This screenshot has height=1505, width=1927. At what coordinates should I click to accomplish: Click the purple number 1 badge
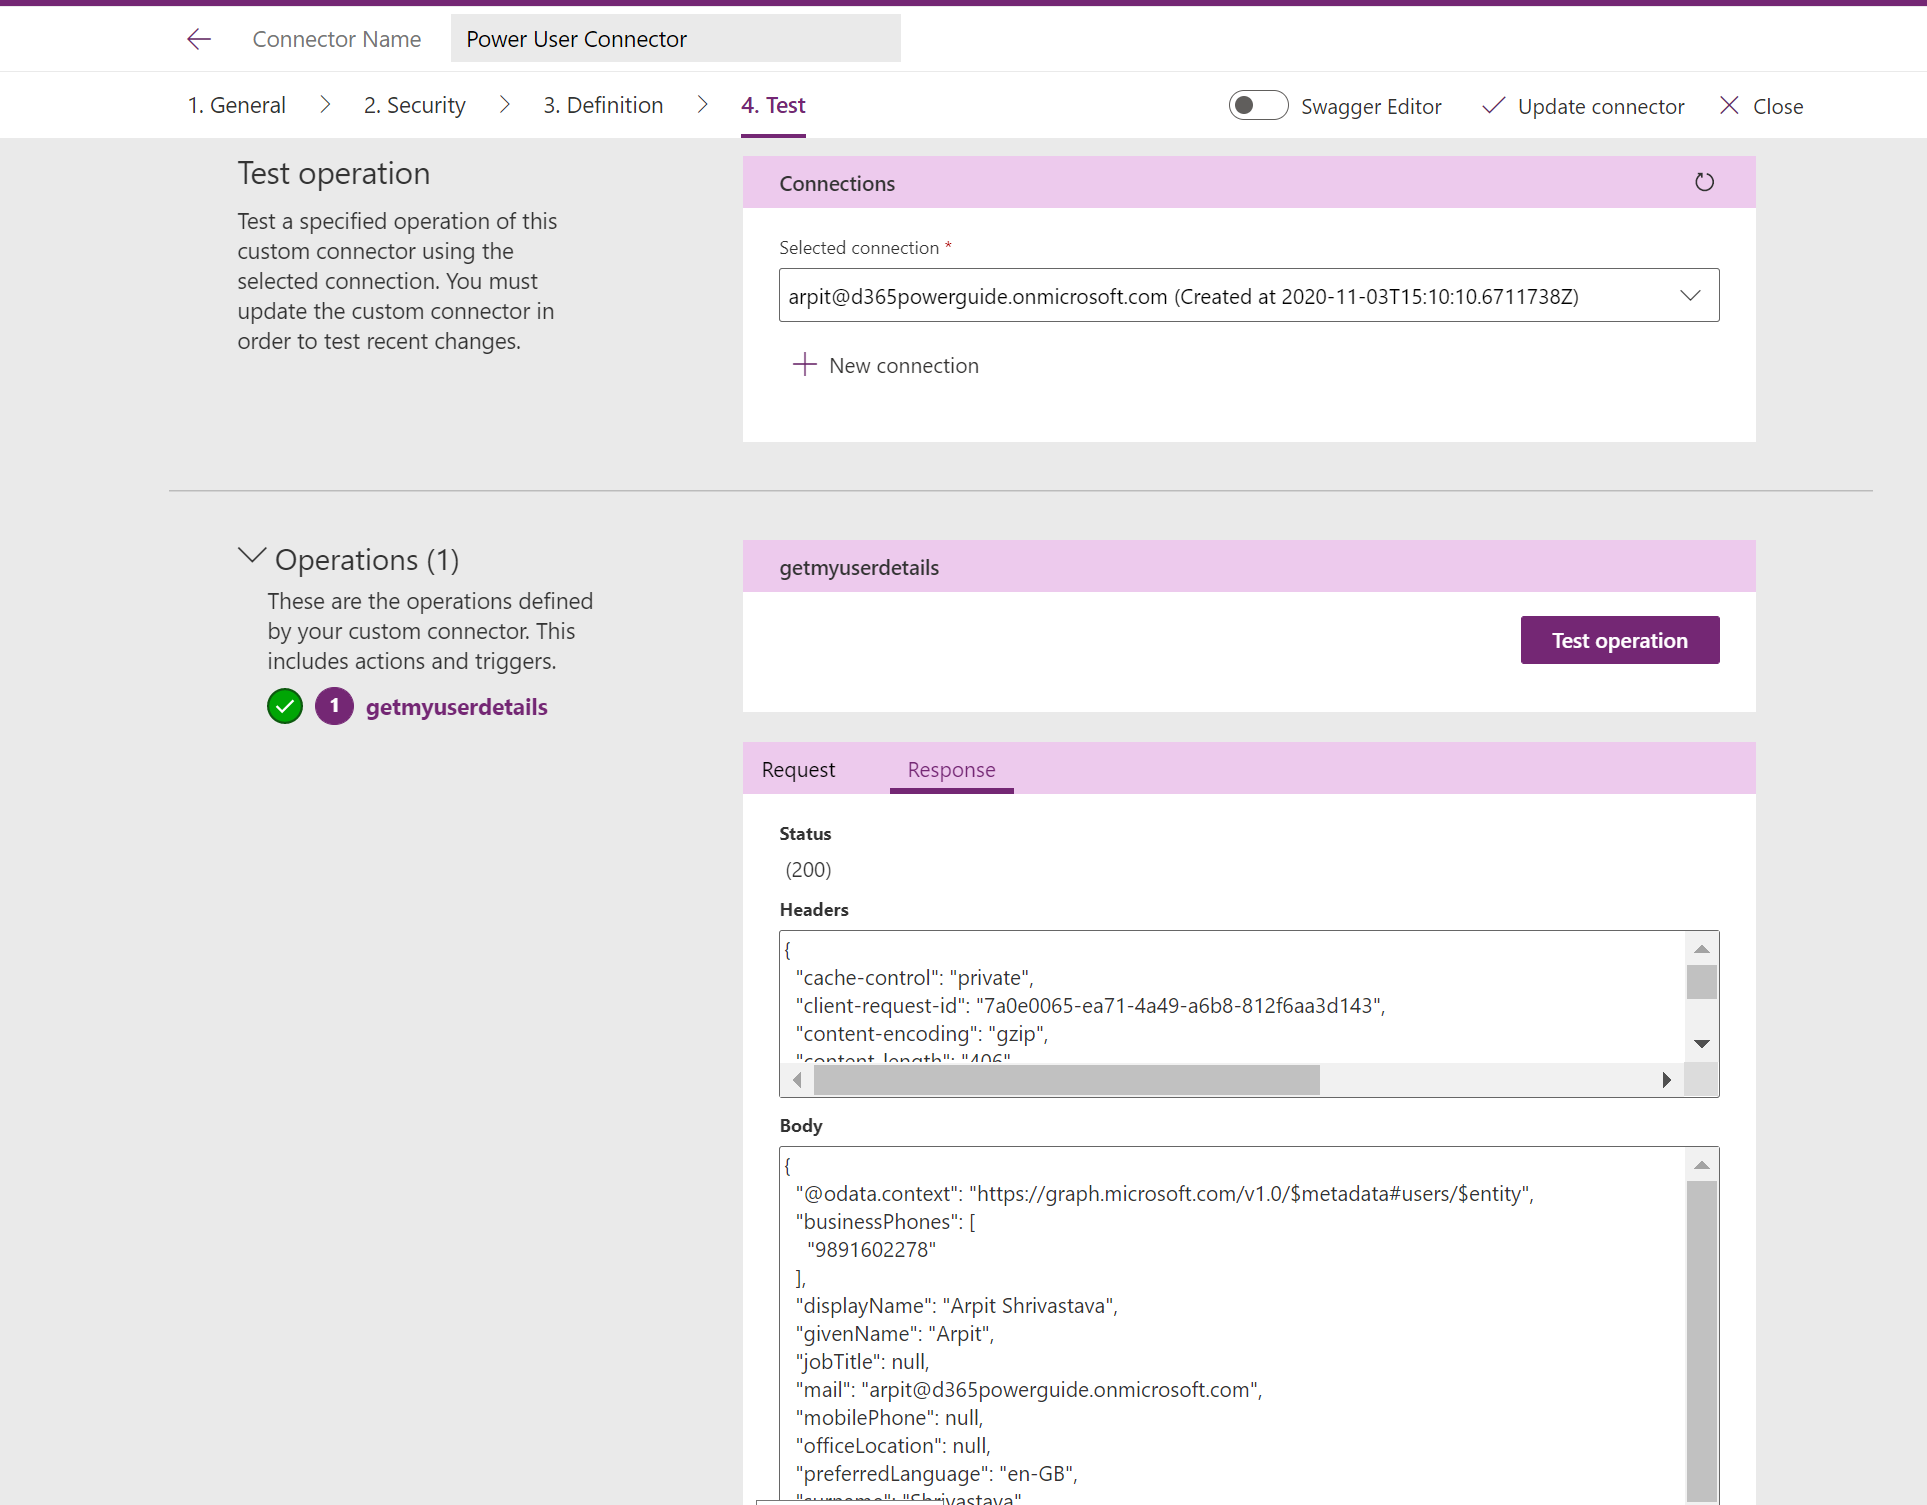click(334, 706)
